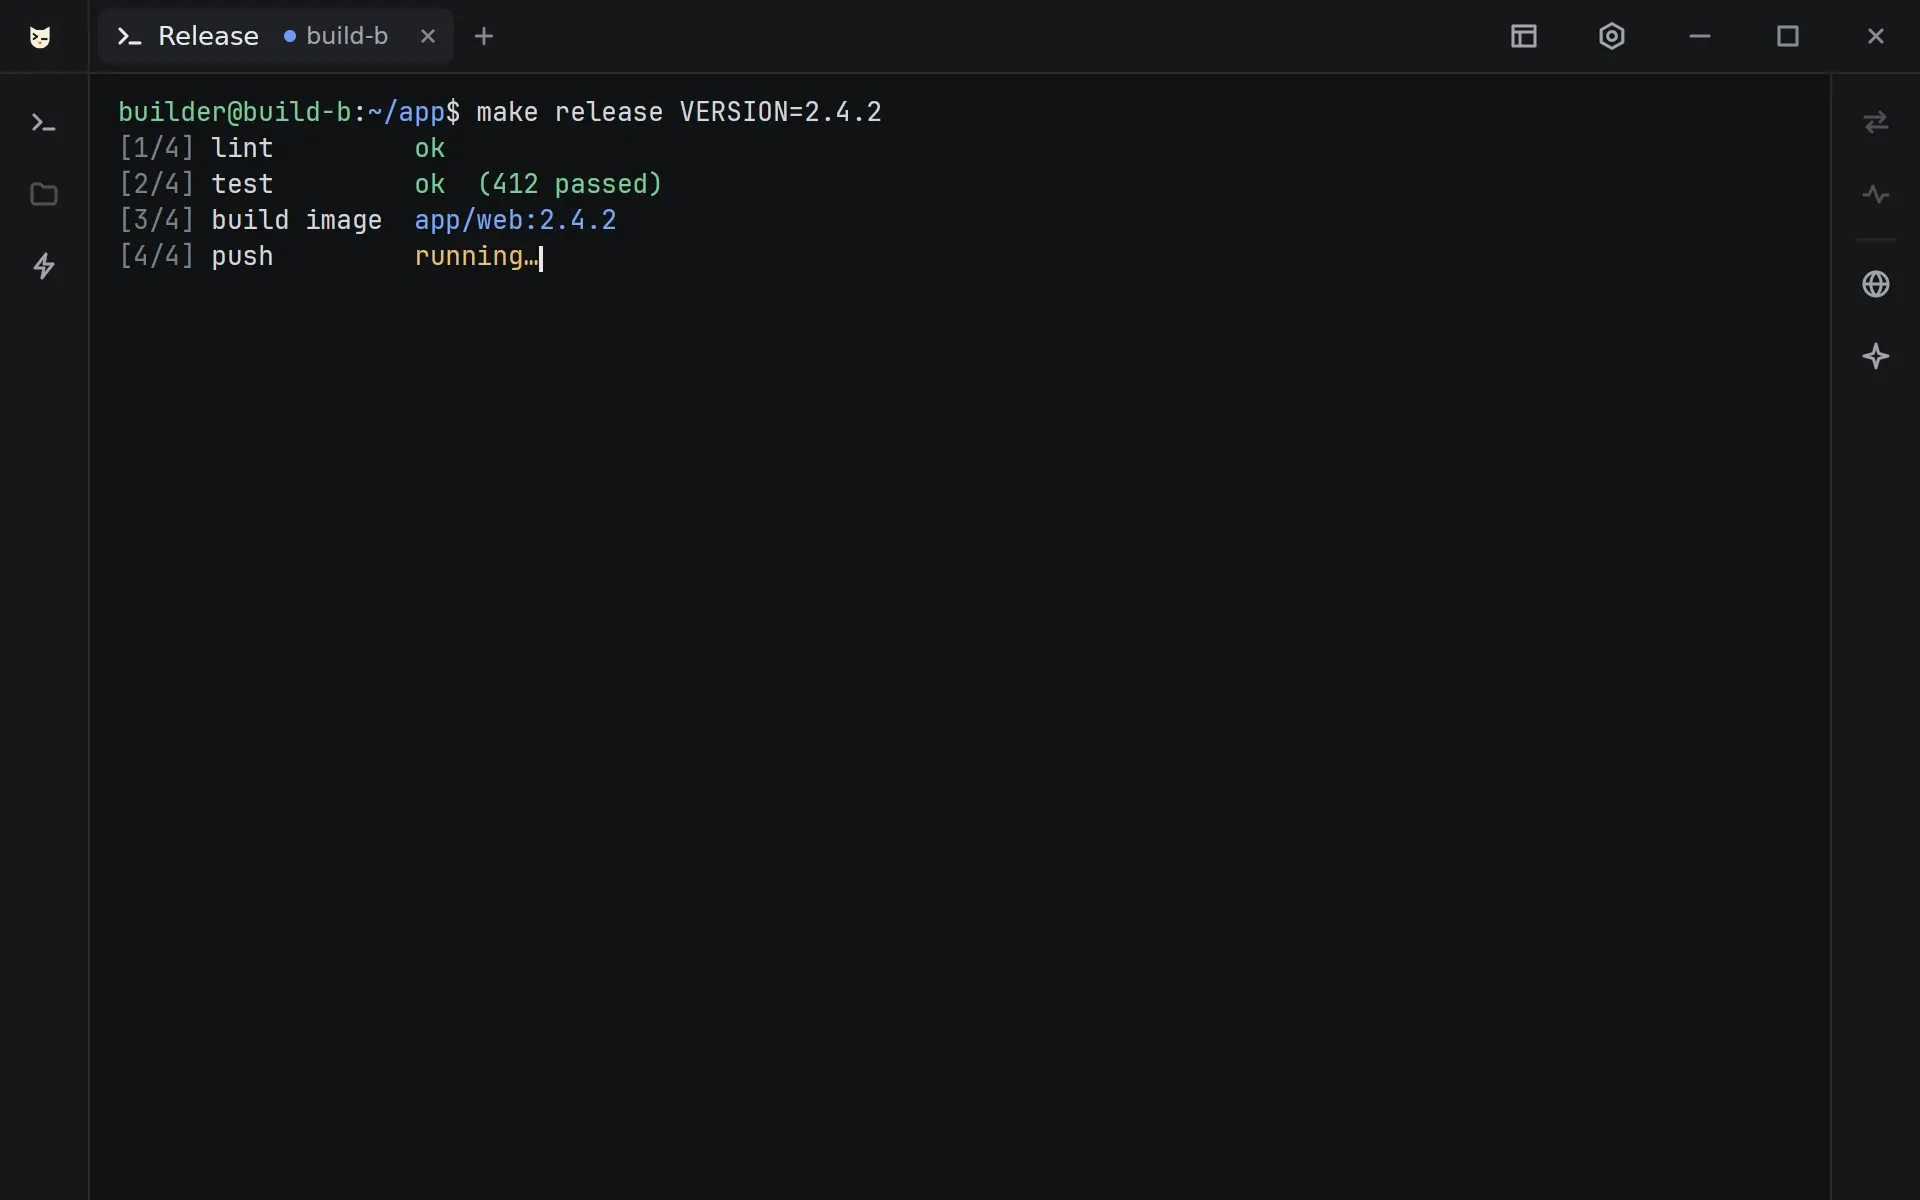This screenshot has height=1200, width=1920.
Task: Click the '[3/4] build image' step label
Action: [250, 220]
